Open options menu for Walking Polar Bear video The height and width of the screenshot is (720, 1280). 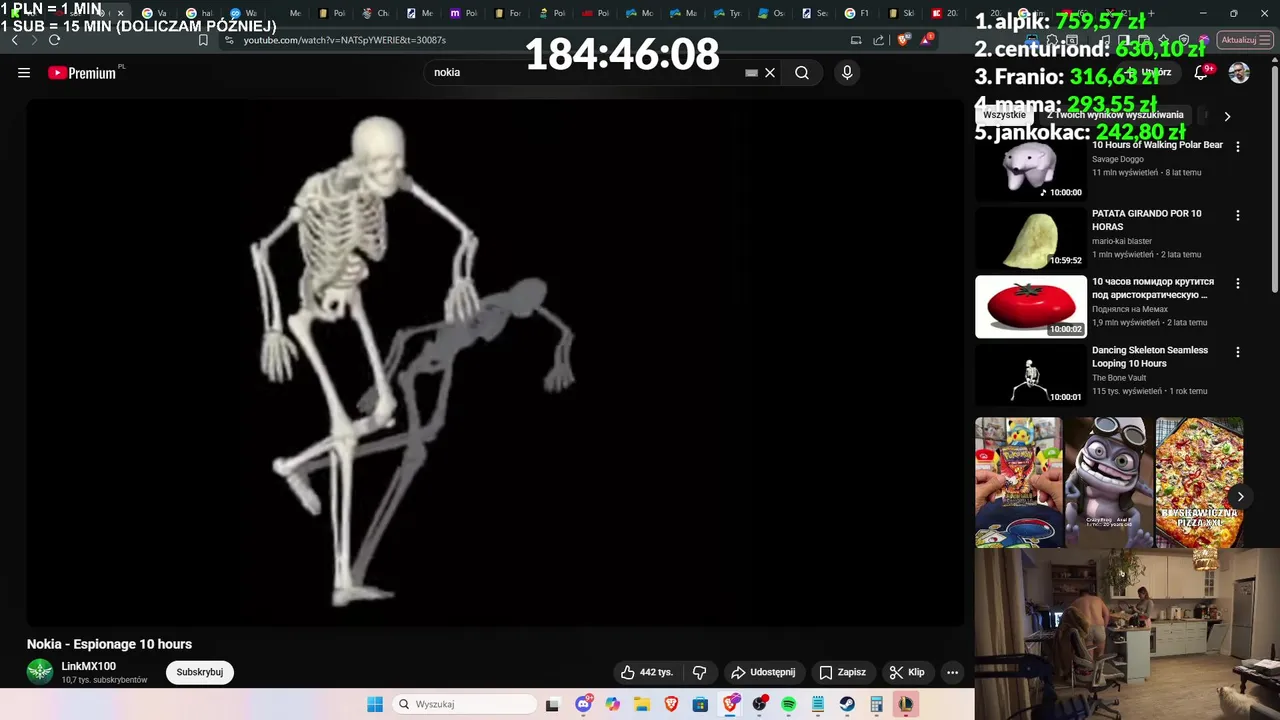[1238, 146]
